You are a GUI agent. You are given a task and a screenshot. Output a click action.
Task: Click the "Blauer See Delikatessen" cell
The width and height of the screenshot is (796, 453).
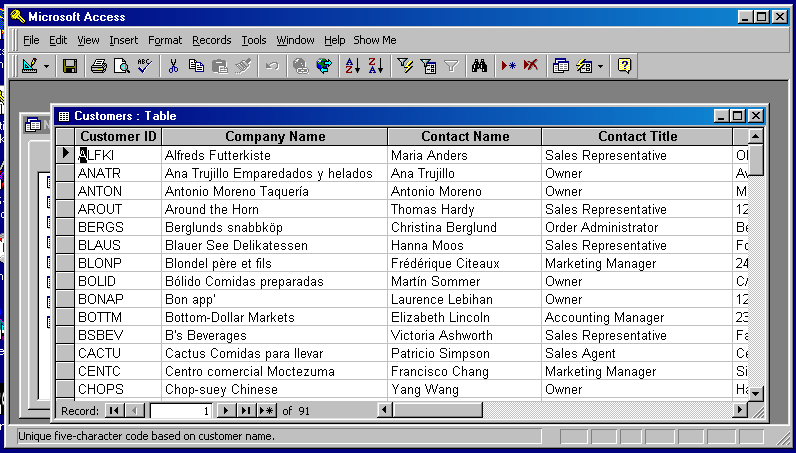275,245
